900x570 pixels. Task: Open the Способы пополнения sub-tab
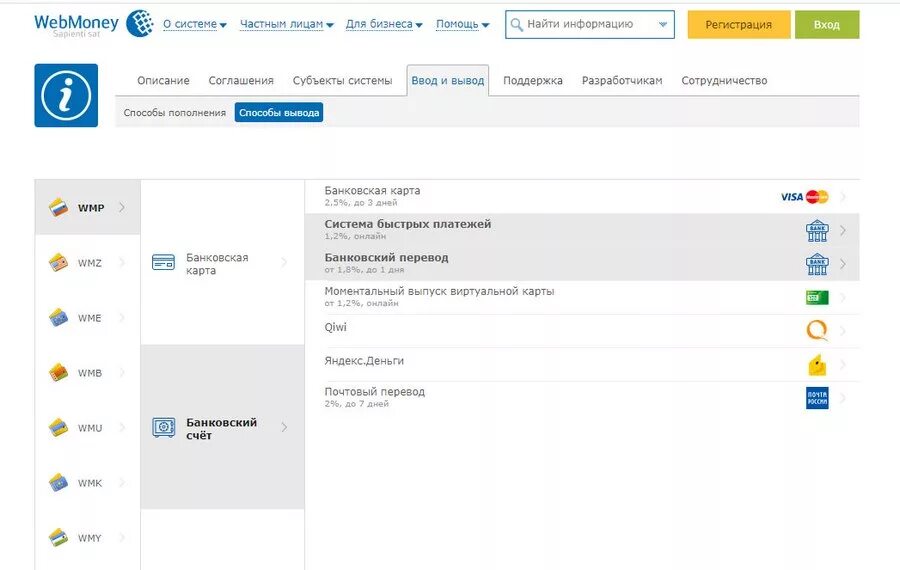pyautogui.click(x=174, y=113)
